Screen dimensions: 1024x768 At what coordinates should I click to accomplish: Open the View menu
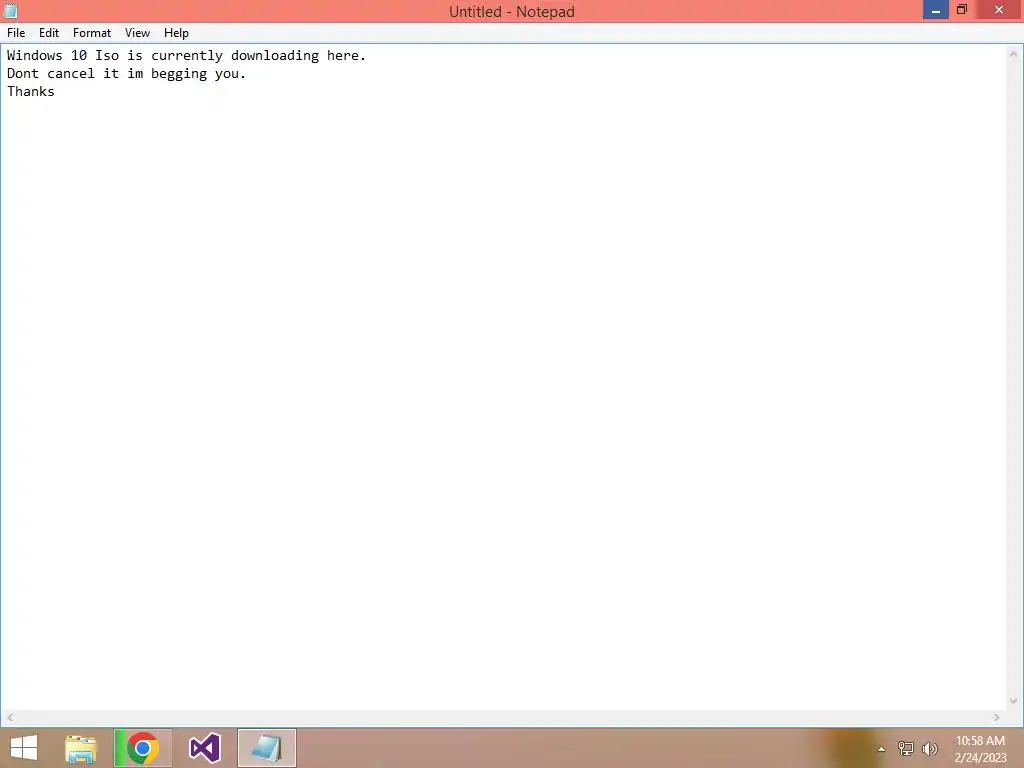pos(137,33)
